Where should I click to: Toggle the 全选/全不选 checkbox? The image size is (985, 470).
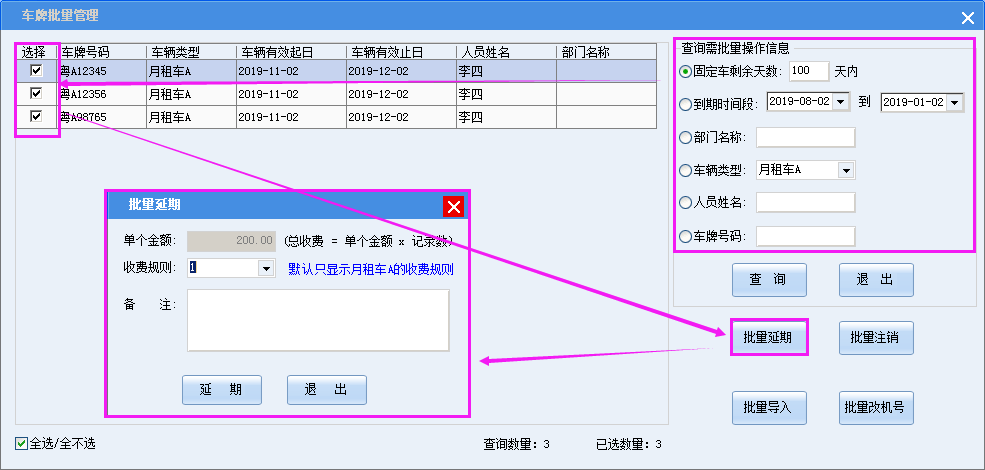coord(21,444)
